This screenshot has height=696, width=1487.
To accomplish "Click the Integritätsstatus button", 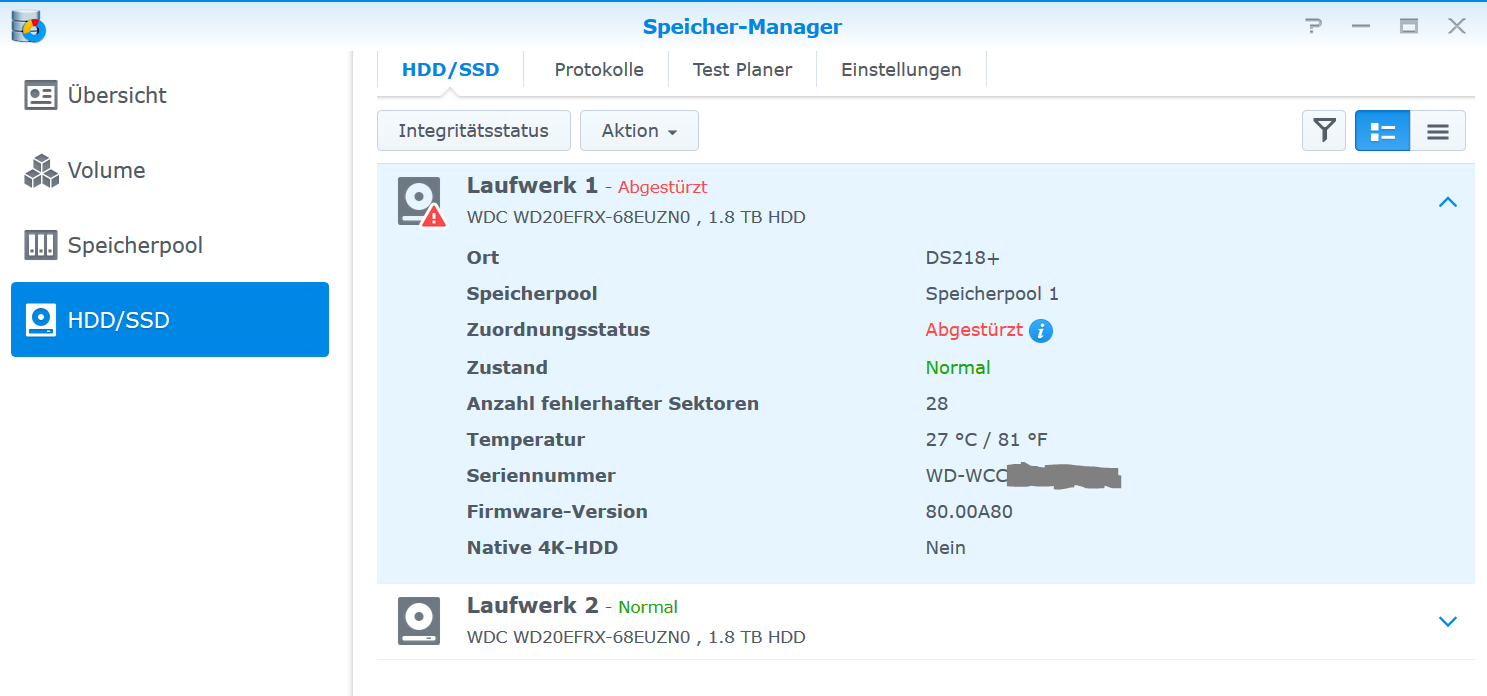I will 474,131.
